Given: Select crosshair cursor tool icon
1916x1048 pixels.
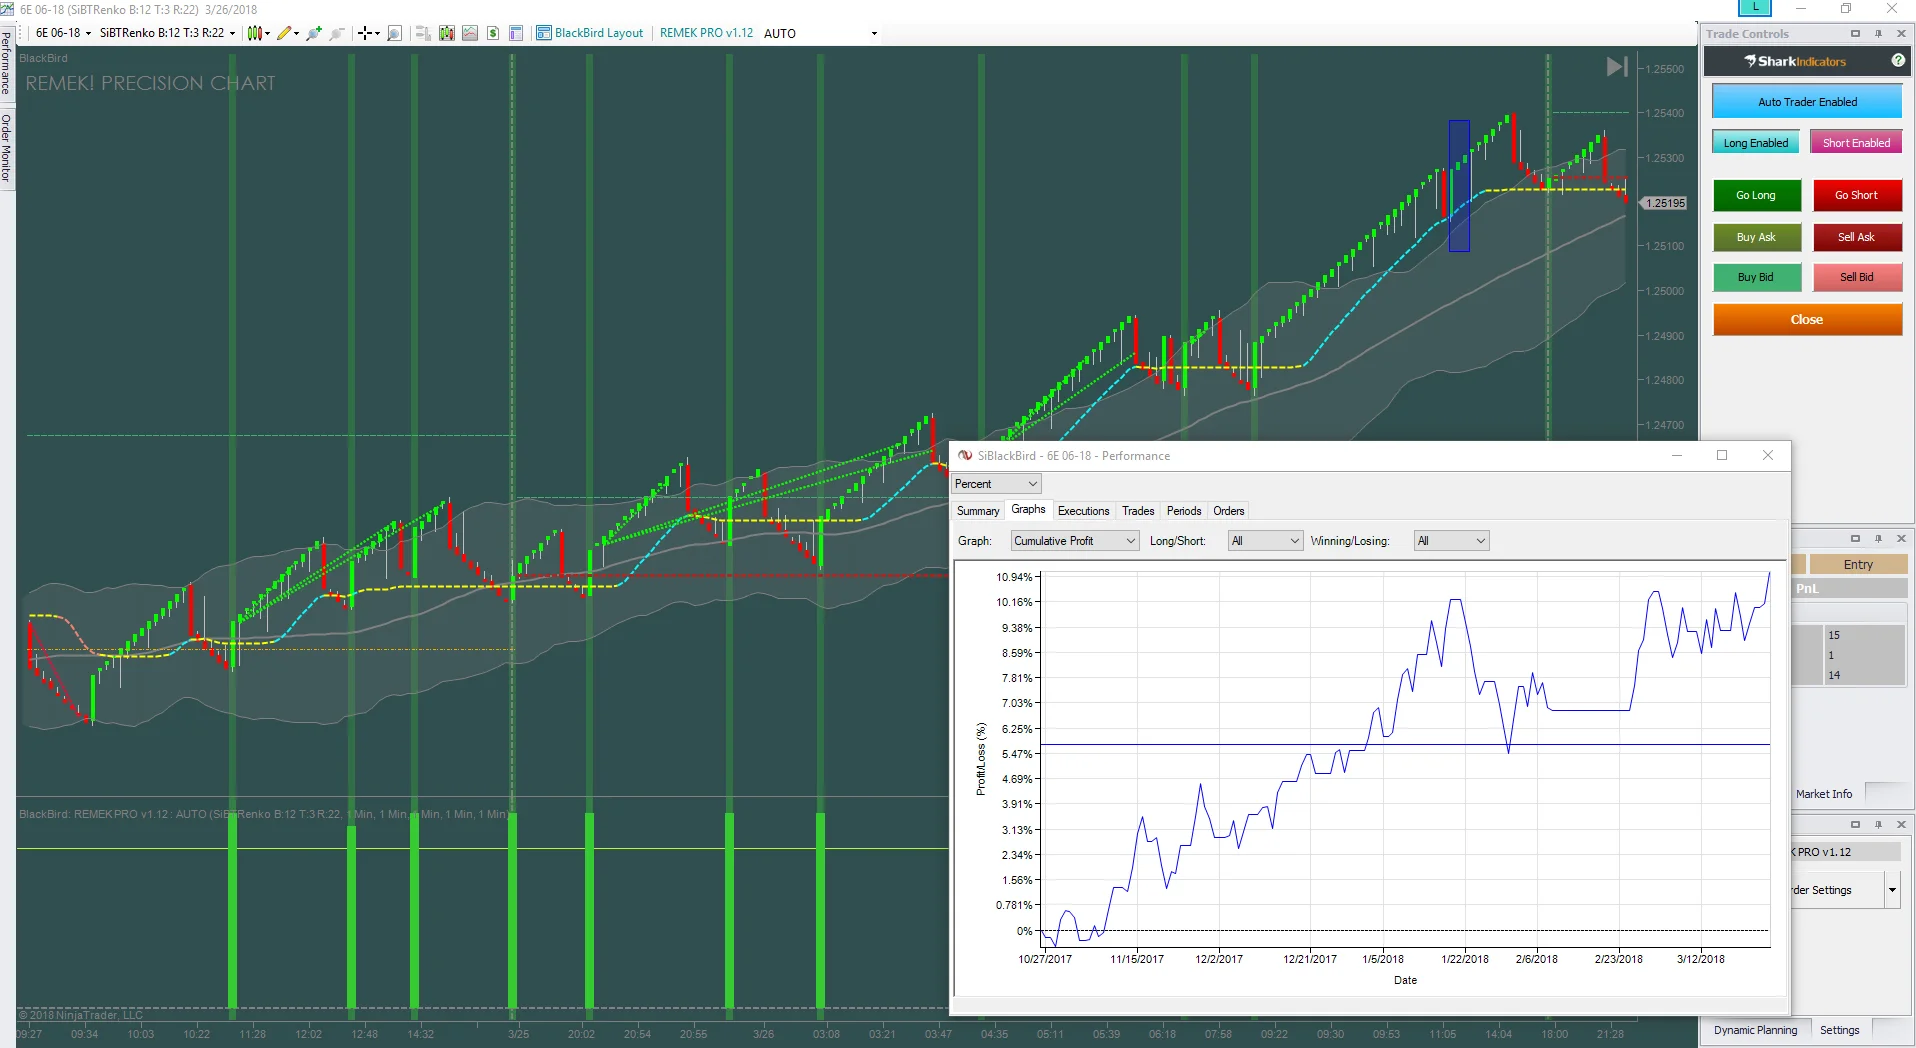Looking at the screenshot, I should click(365, 33).
